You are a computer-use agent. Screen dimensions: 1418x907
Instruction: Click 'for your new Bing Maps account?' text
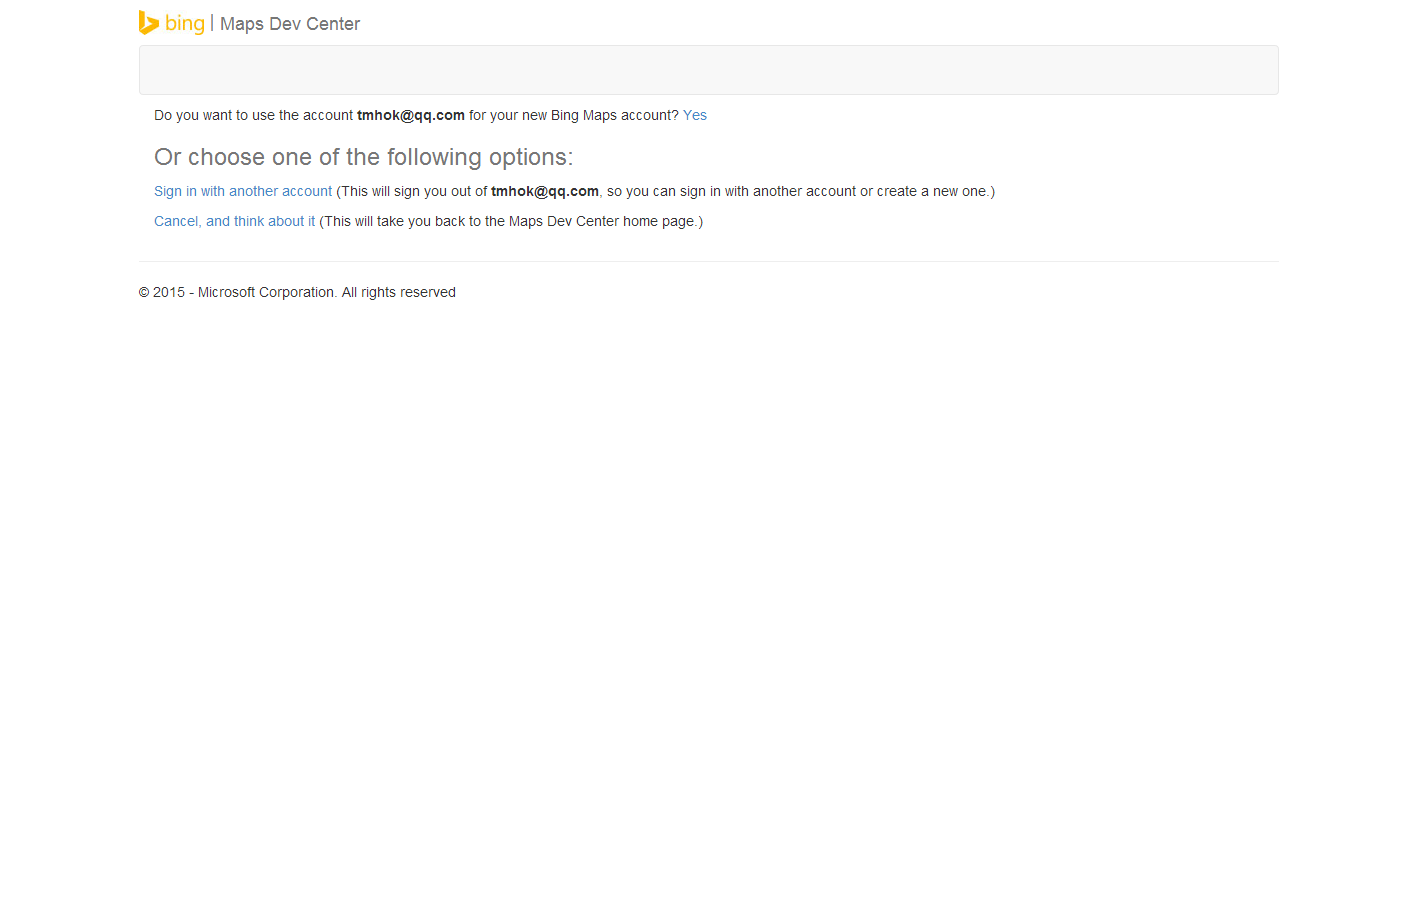[573, 116]
